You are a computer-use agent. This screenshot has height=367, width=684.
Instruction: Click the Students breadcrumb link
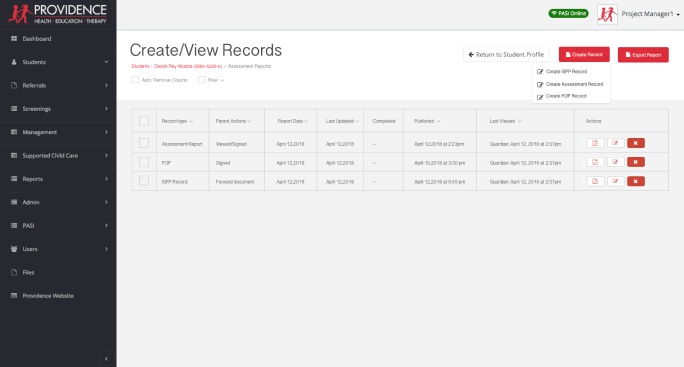click(140, 66)
